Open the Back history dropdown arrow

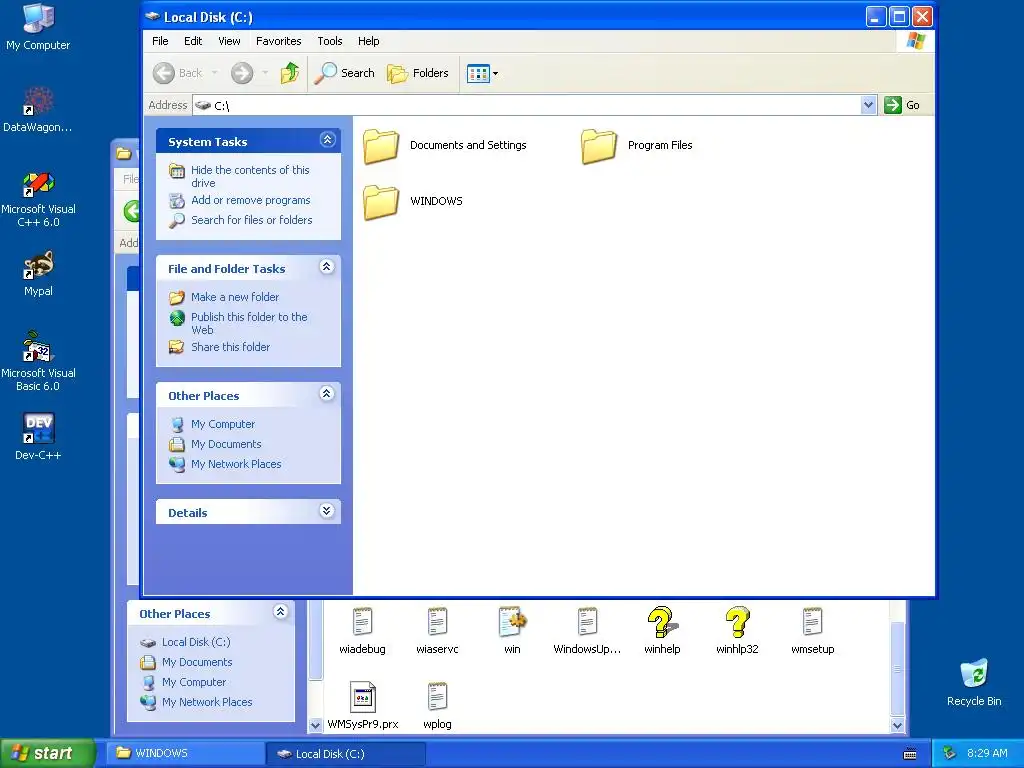pyautogui.click(x=214, y=73)
